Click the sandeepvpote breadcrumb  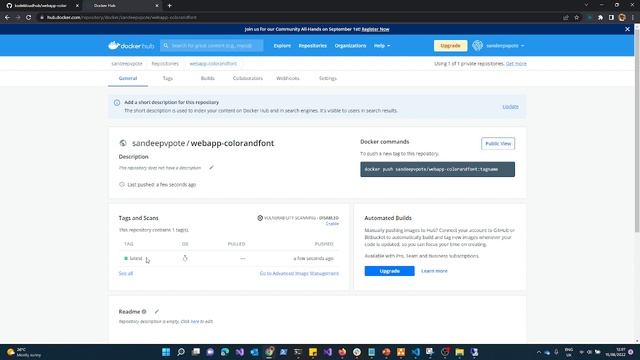click(127, 64)
